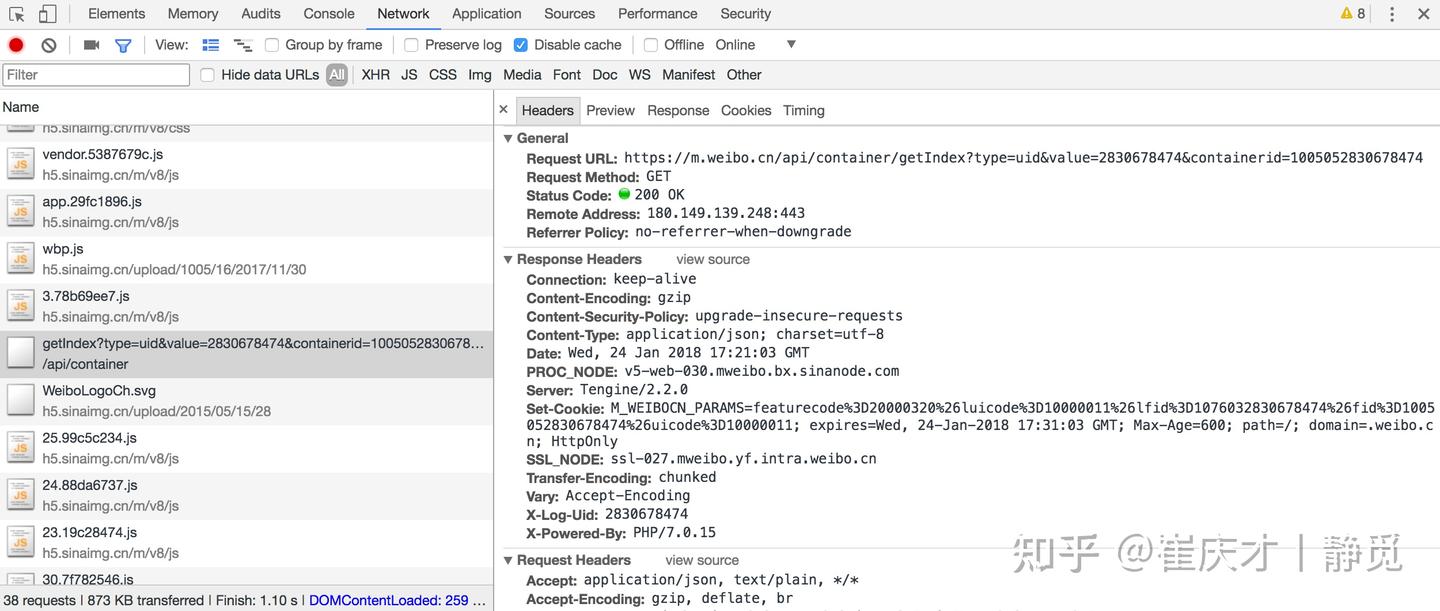Click the inspect element selector icon
Image resolution: width=1440 pixels, height=611 pixels.
(x=17, y=14)
